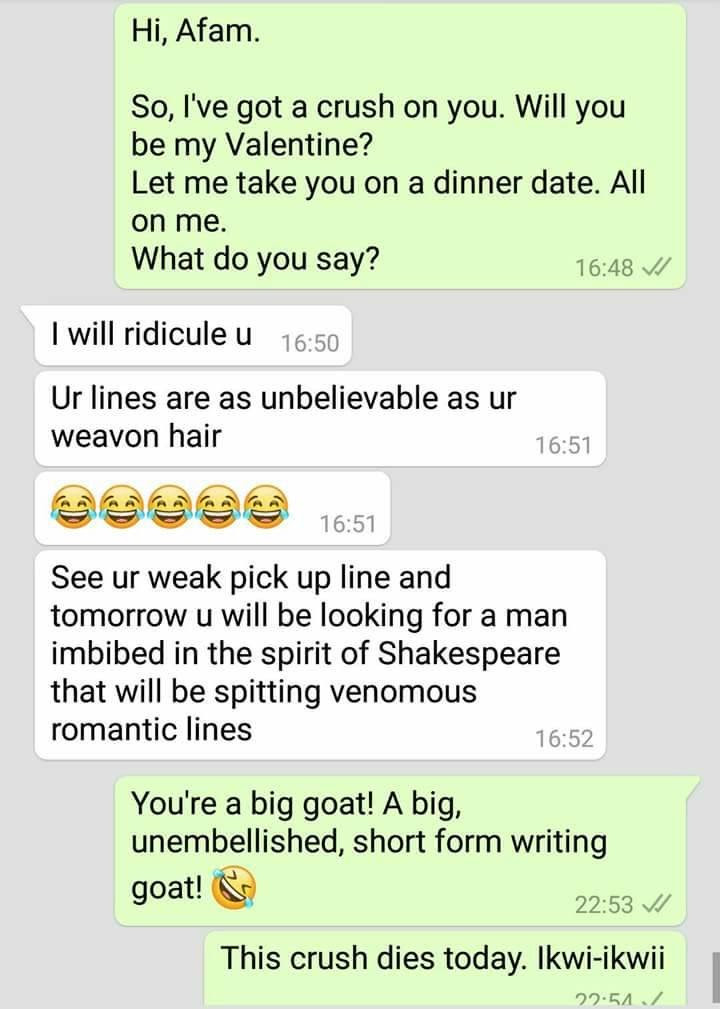The width and height of the screenshot is (720, 1009).
Task: Tap the double-check read receipt at 16:48
Action: coord(658,266)
